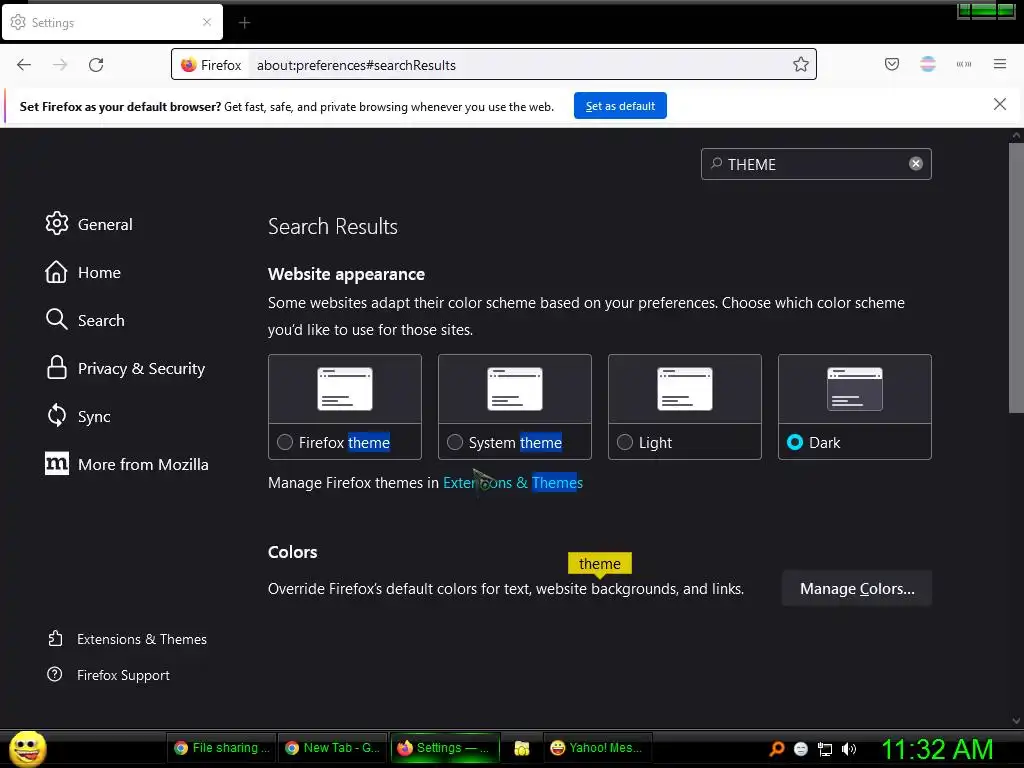Image resolution: width=1024 pixels, height=768 pixels.
Task: Open More from Mozilla category
Action: point(127,464)
